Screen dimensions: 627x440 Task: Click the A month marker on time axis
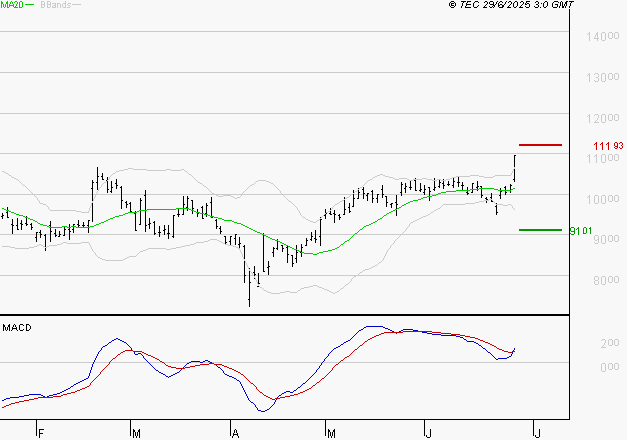(x=236, y=433)
